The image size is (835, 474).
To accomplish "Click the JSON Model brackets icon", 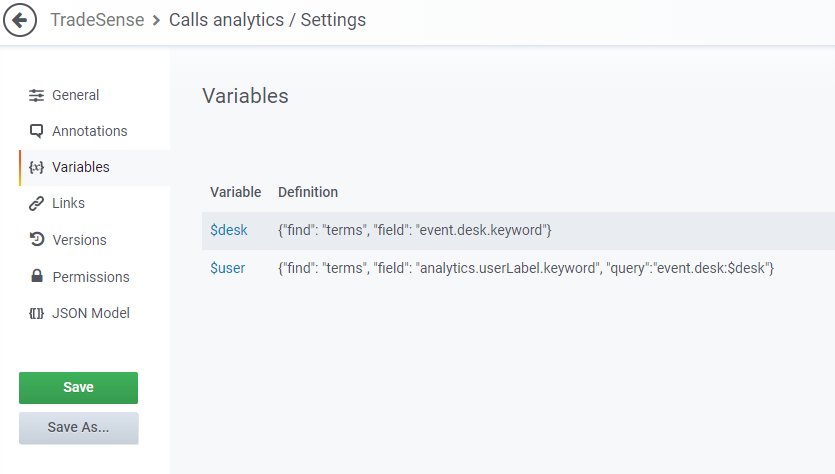I will click(37, 313).
